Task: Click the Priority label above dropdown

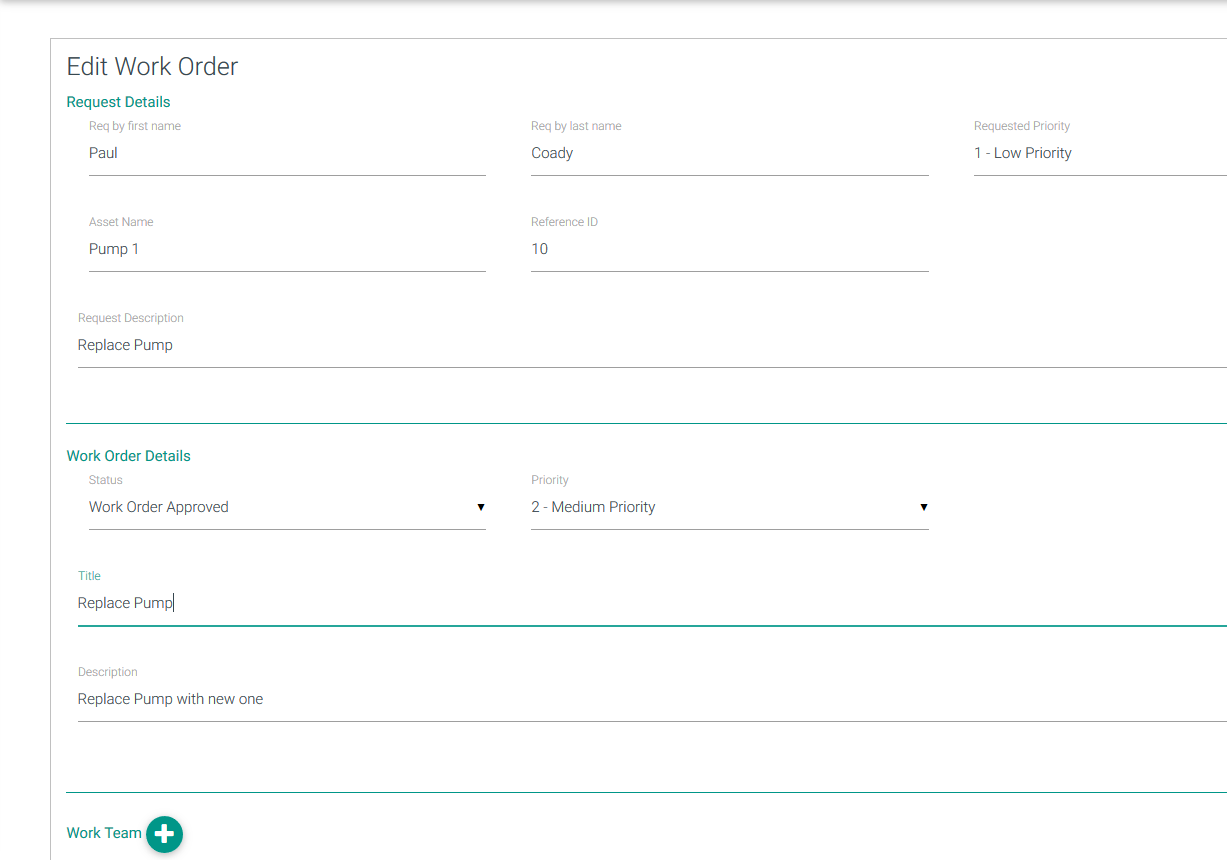Action: tap(550, 480)
